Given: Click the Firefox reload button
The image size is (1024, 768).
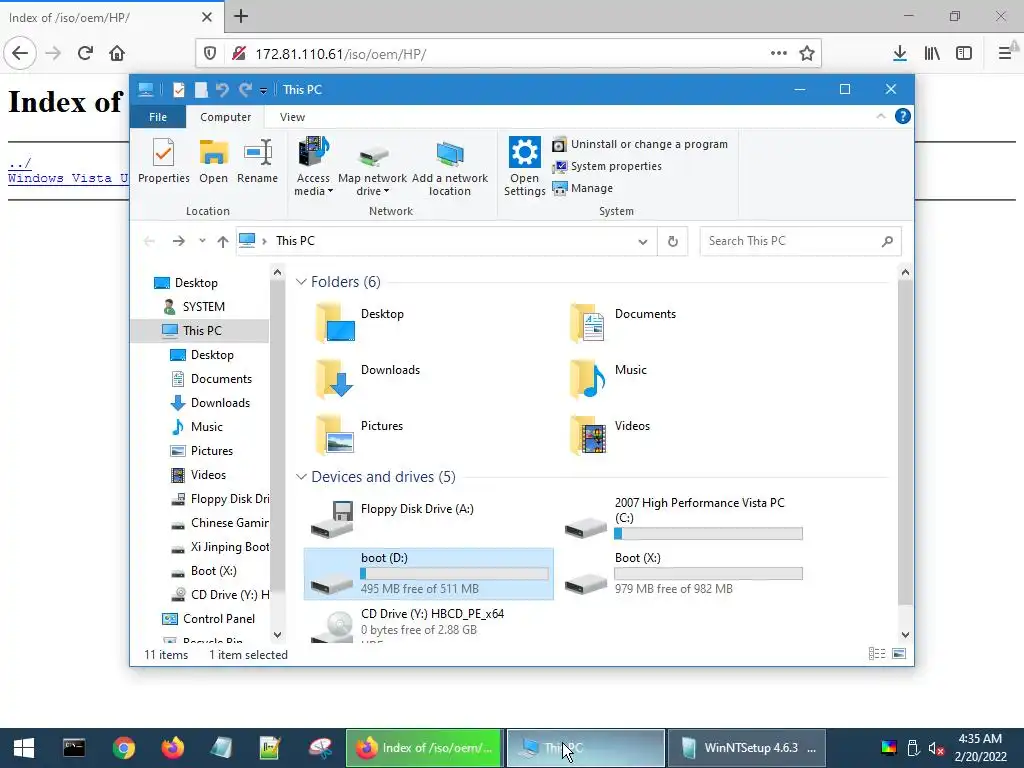Looking at the screenshot, I should [x=85, y=53].
